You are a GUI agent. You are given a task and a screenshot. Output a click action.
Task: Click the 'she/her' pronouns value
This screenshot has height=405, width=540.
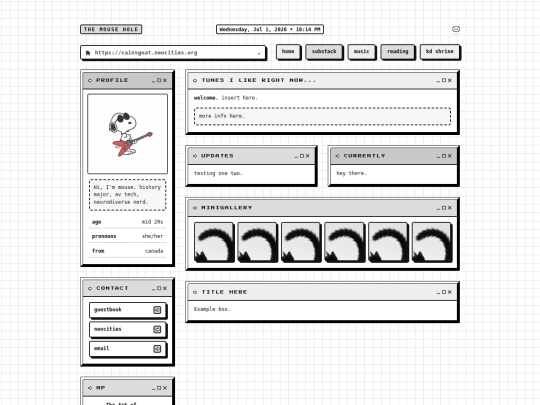pyautogui.click(x=152, y=236)
